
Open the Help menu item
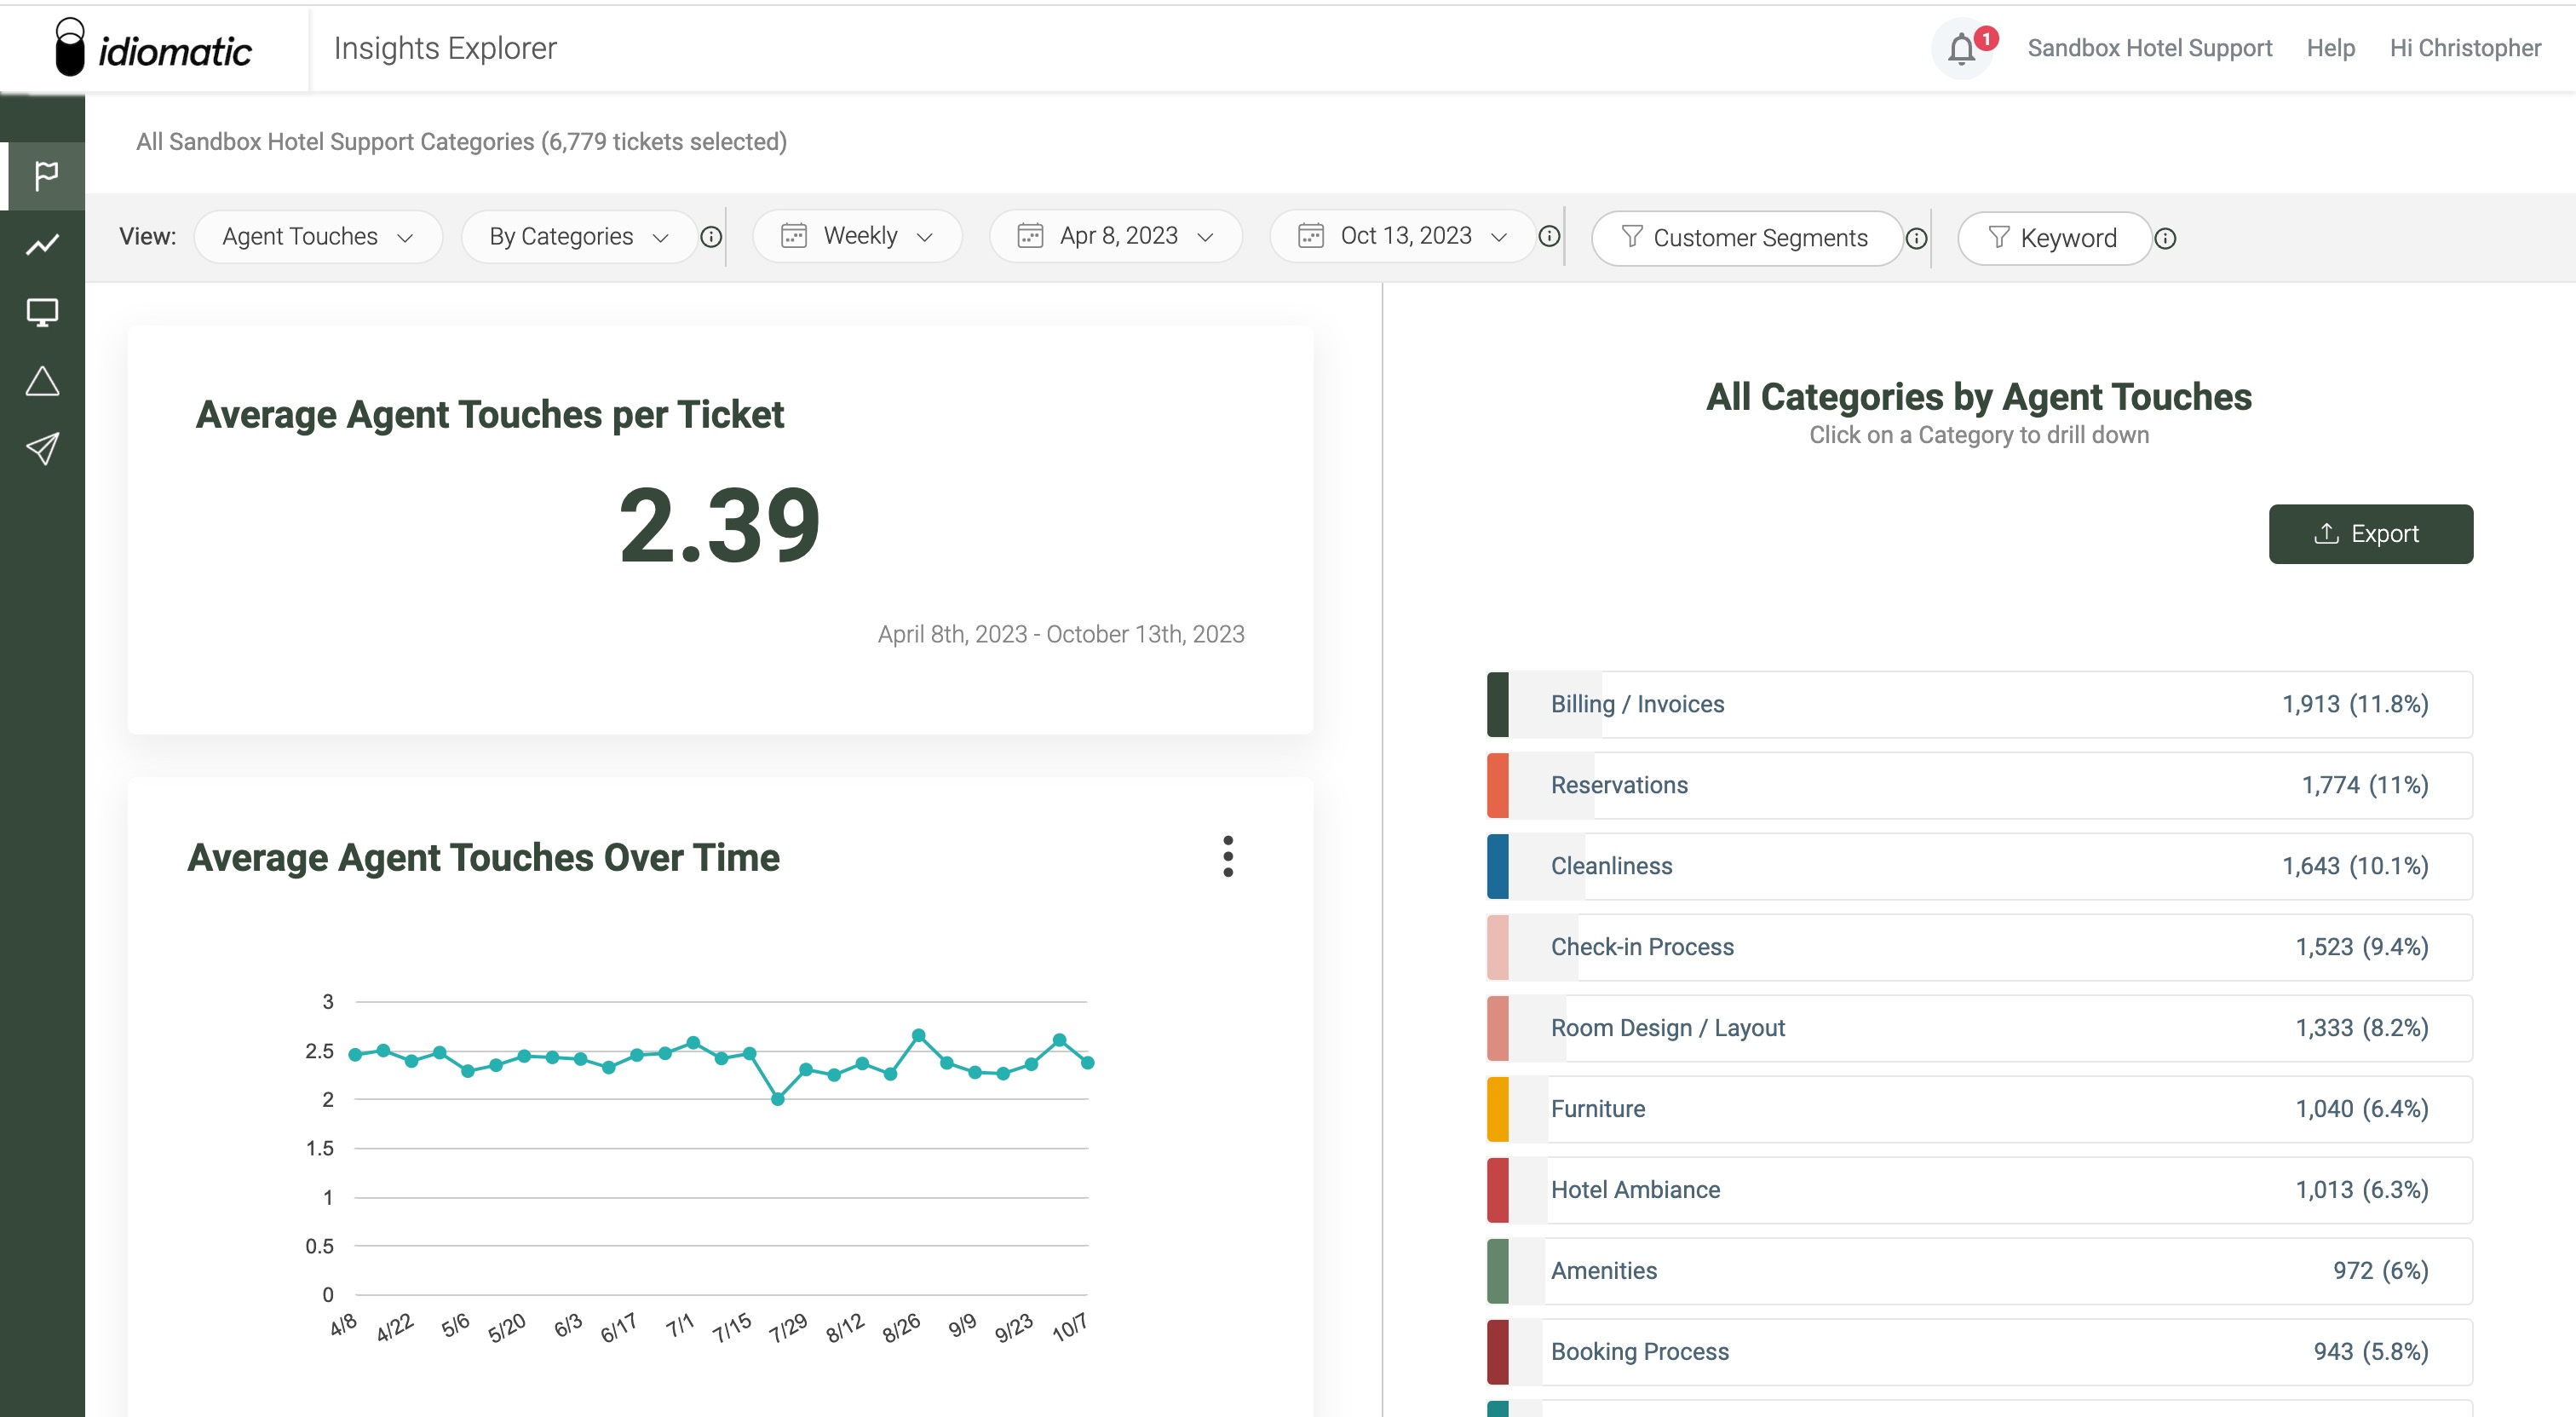2330,48
